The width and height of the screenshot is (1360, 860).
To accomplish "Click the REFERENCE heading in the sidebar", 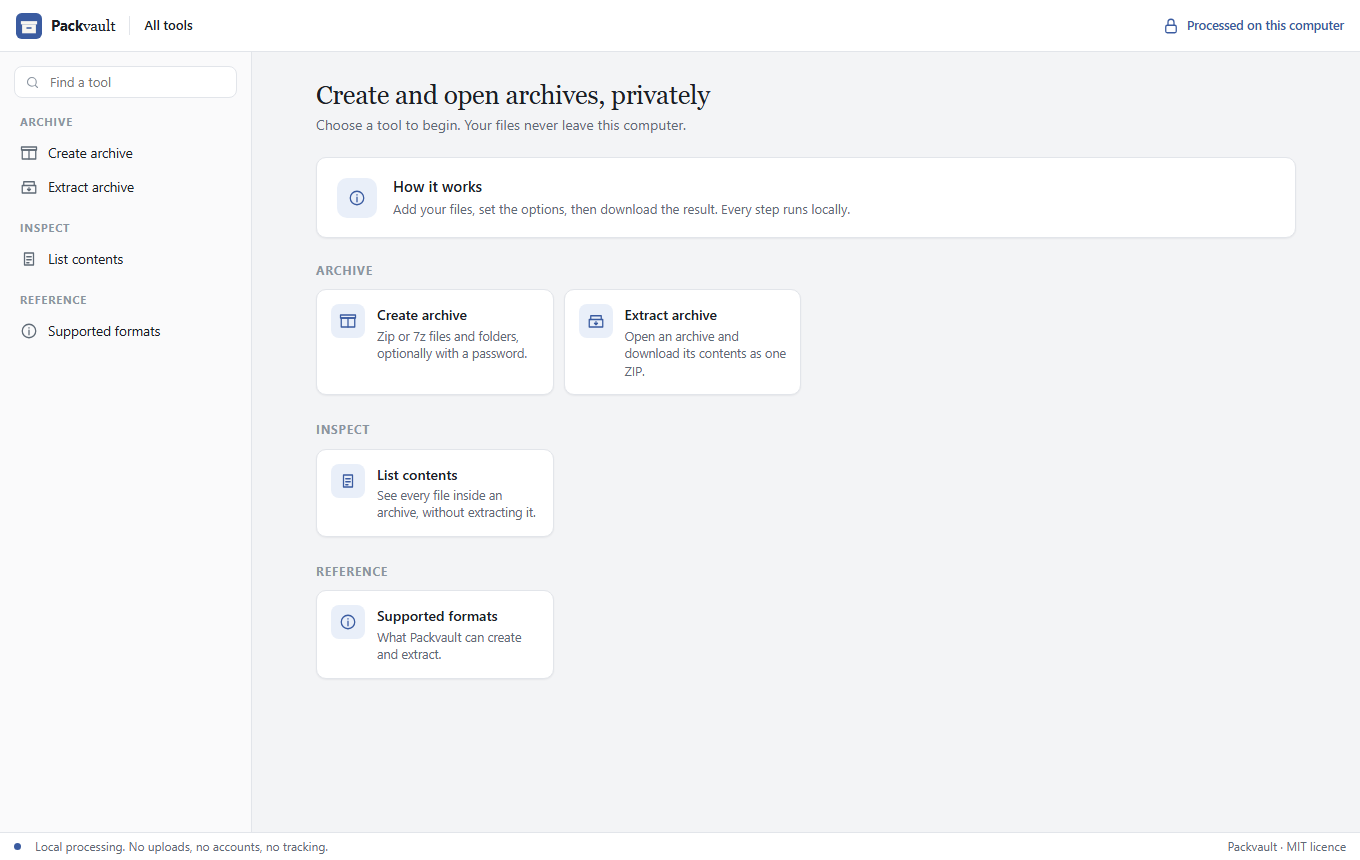I will [53, 300].
